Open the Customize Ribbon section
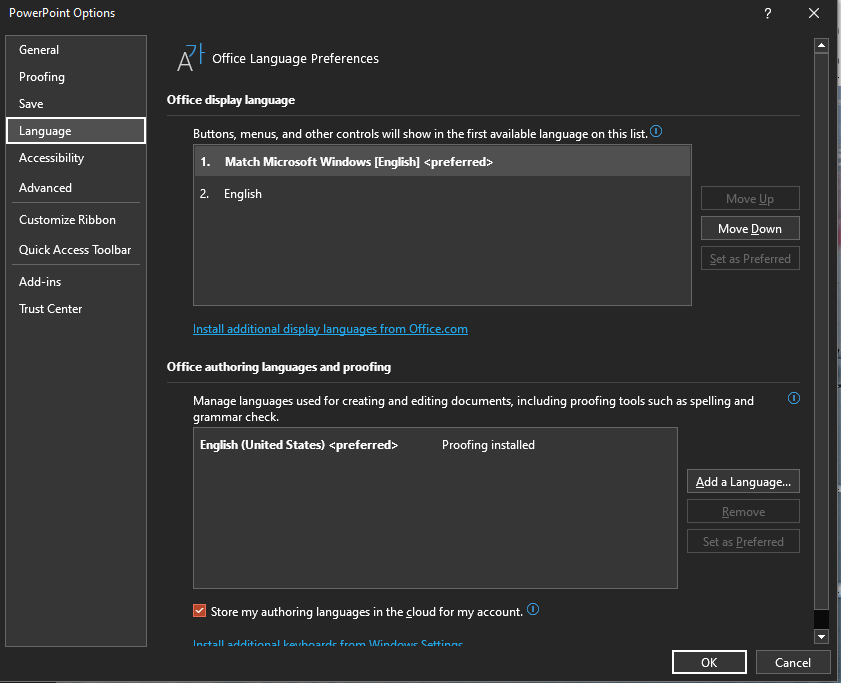The width and height of the screenshot is (841, 683). [66, 219]
